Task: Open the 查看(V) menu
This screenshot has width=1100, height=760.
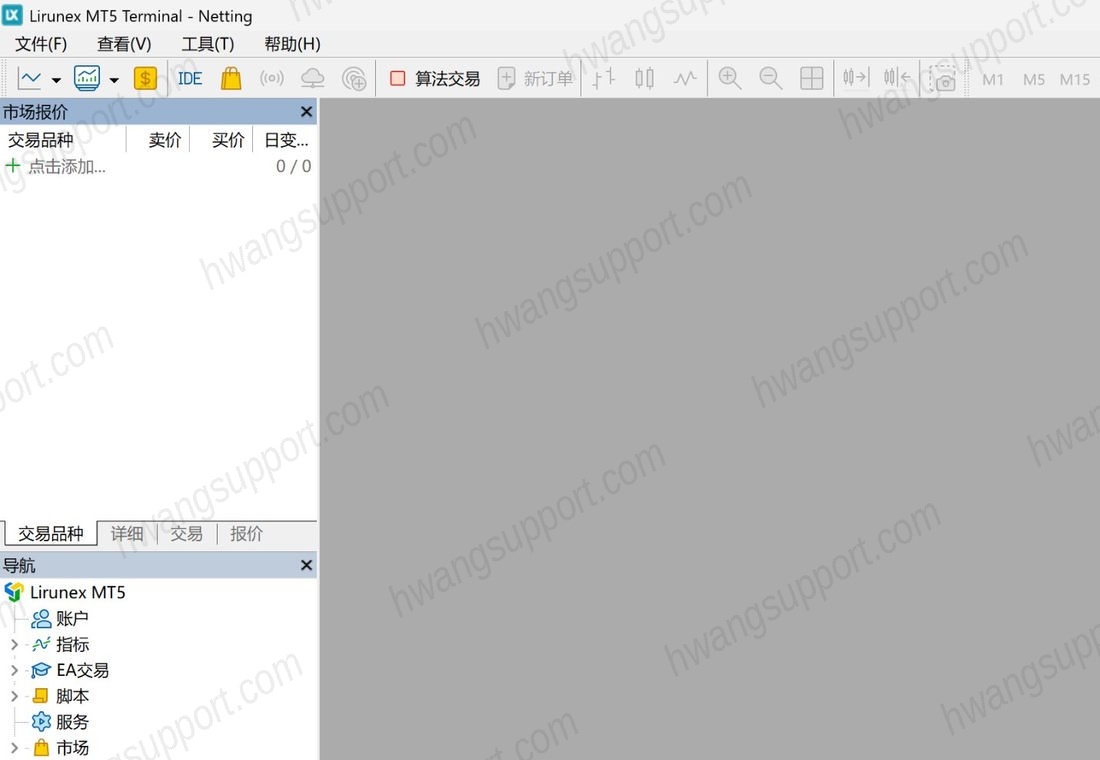Action: [x=124, y=44]
